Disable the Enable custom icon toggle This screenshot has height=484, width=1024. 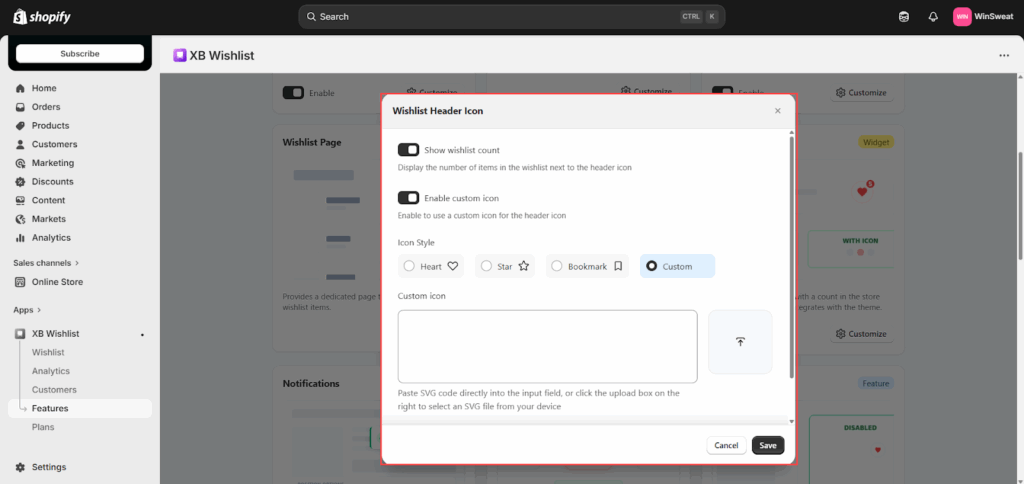(408, 198)
